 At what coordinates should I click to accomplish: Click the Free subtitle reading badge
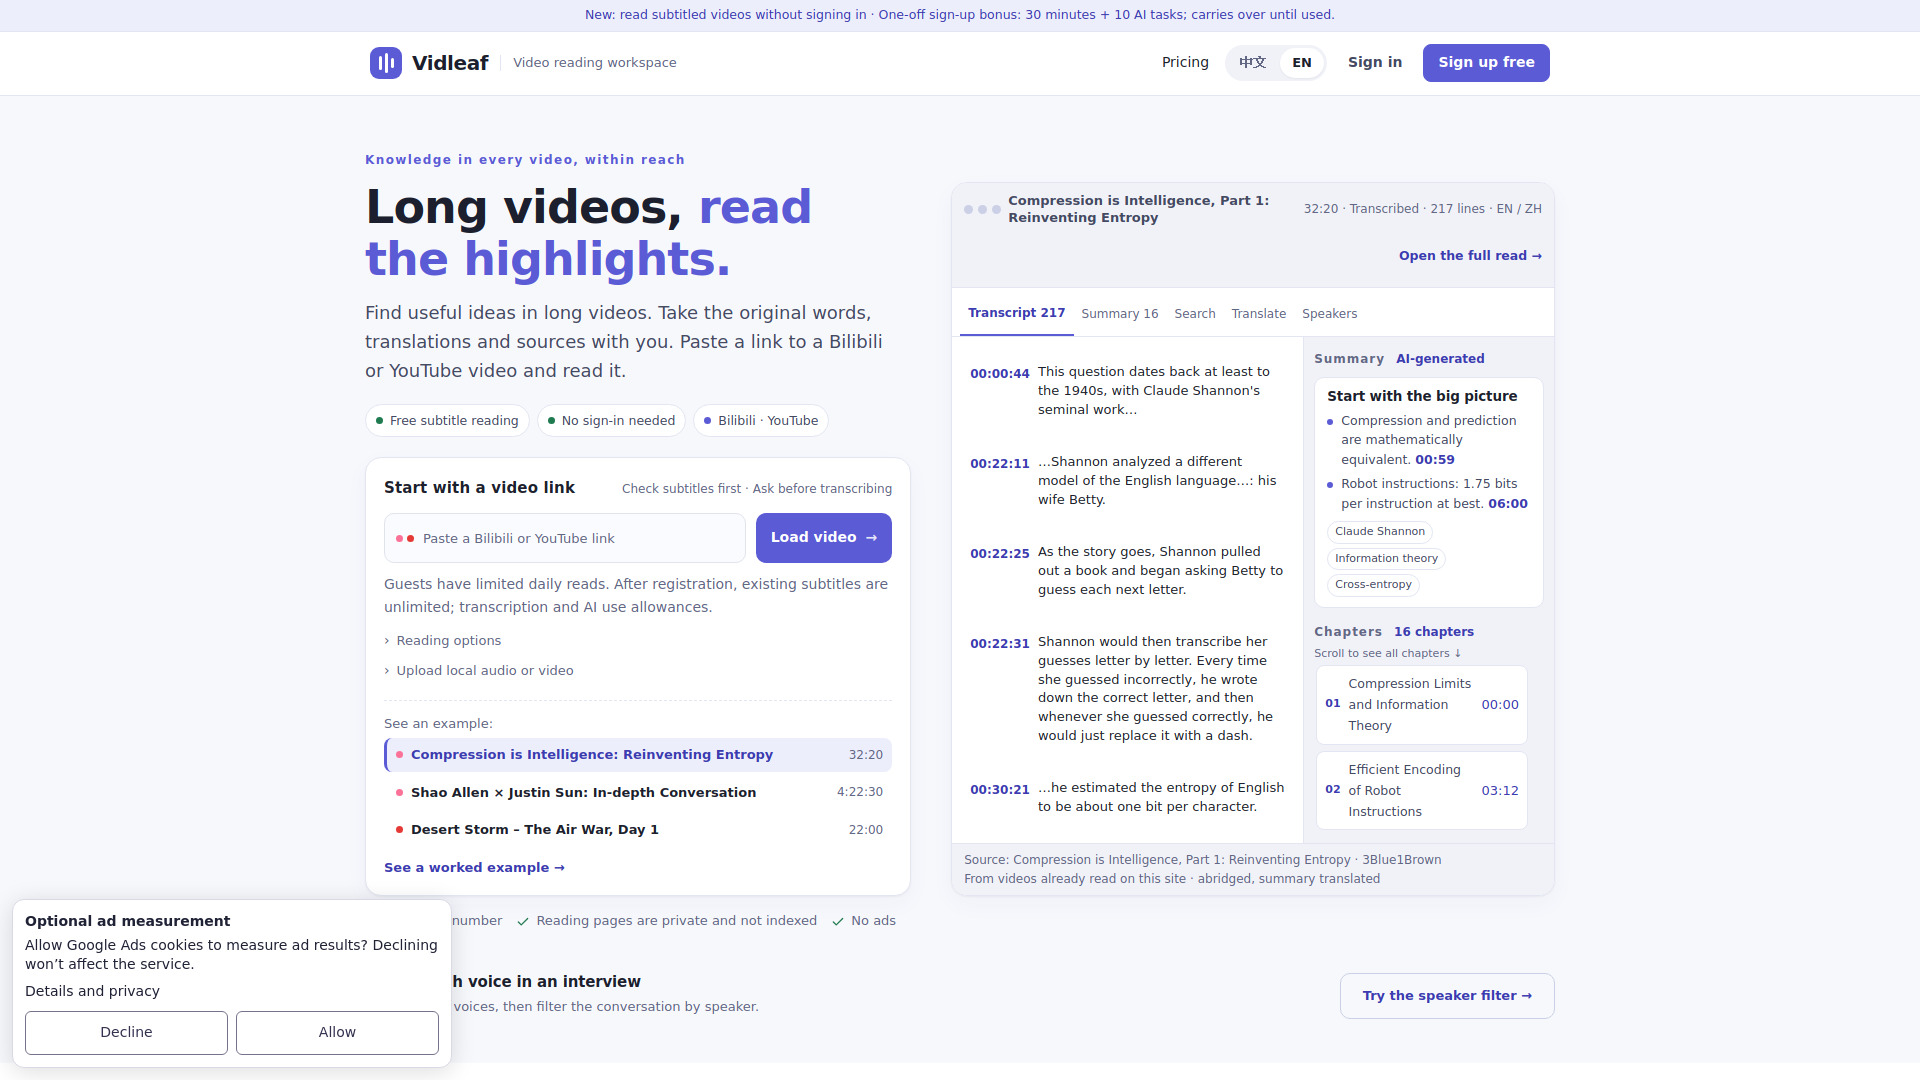click(447, 421)
